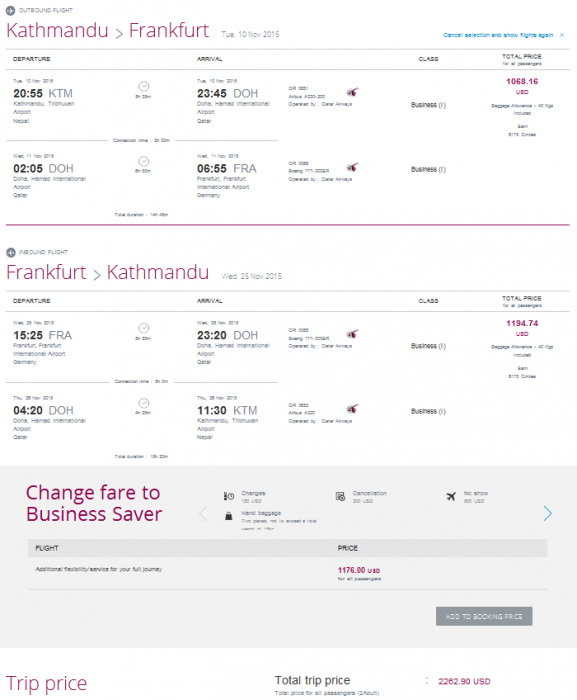This screenshot has width=577, height=700.
Task: Click the Cancellation fee icon
Action: pyautogui.click(x=340, y=496)
